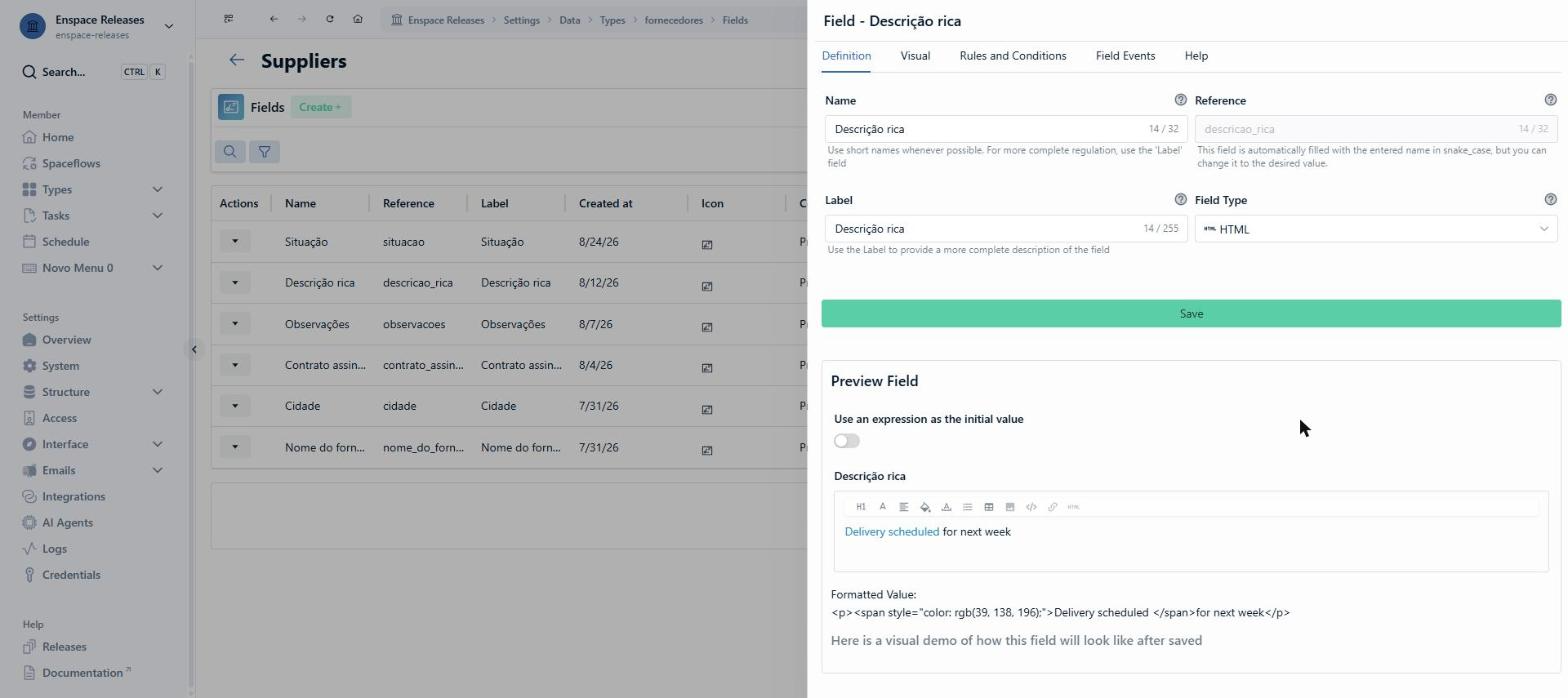The image size is (1568, 698).
Task: Open the H1 heading tool in editor
Action: (x=860, y=507)
